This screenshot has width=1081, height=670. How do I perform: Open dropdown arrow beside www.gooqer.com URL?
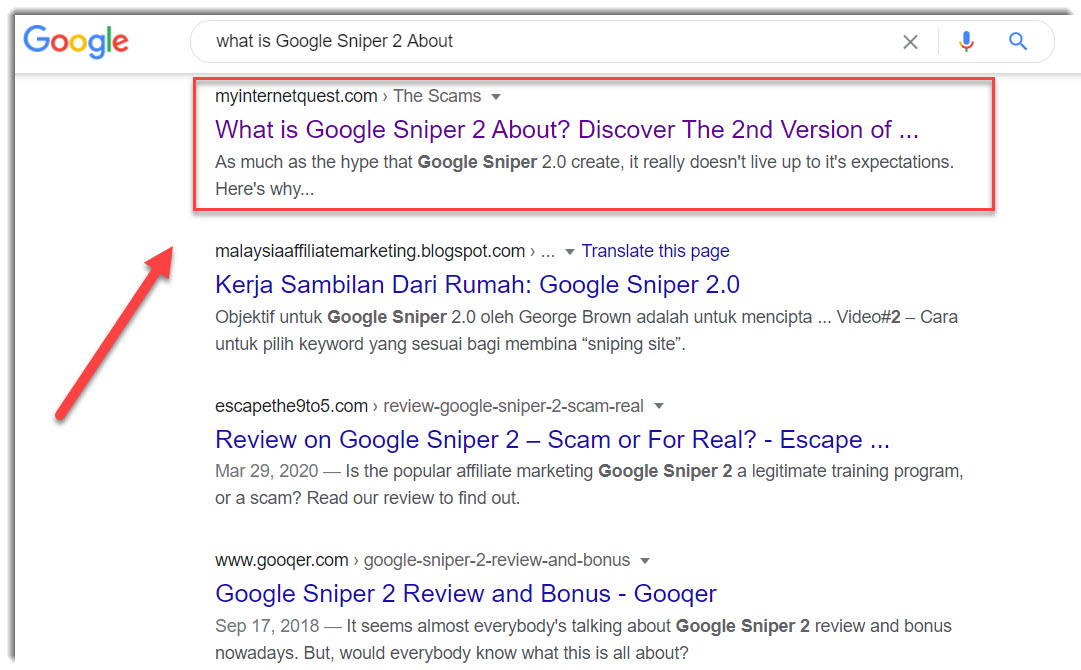[645, 560]
